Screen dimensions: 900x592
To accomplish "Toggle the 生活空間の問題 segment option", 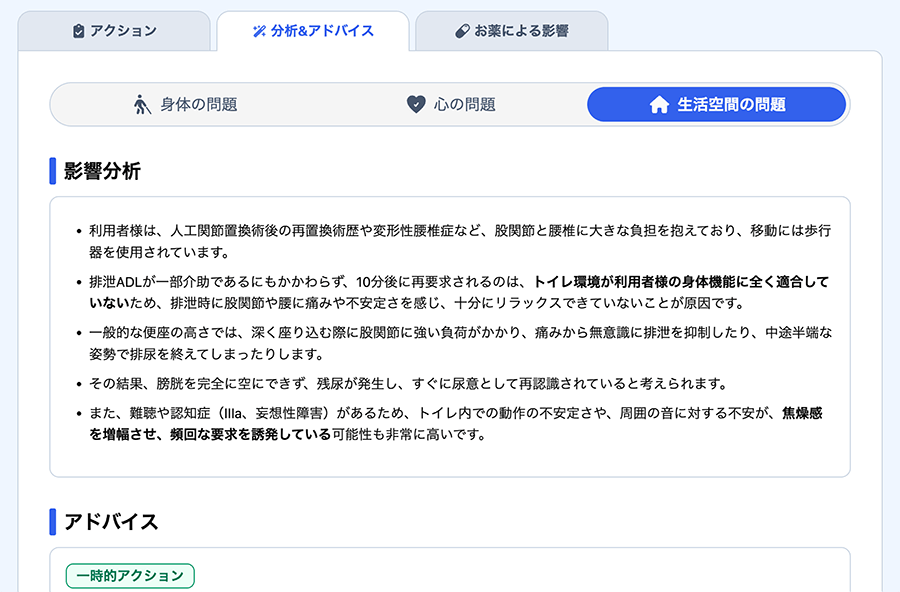I will (716, 104).
